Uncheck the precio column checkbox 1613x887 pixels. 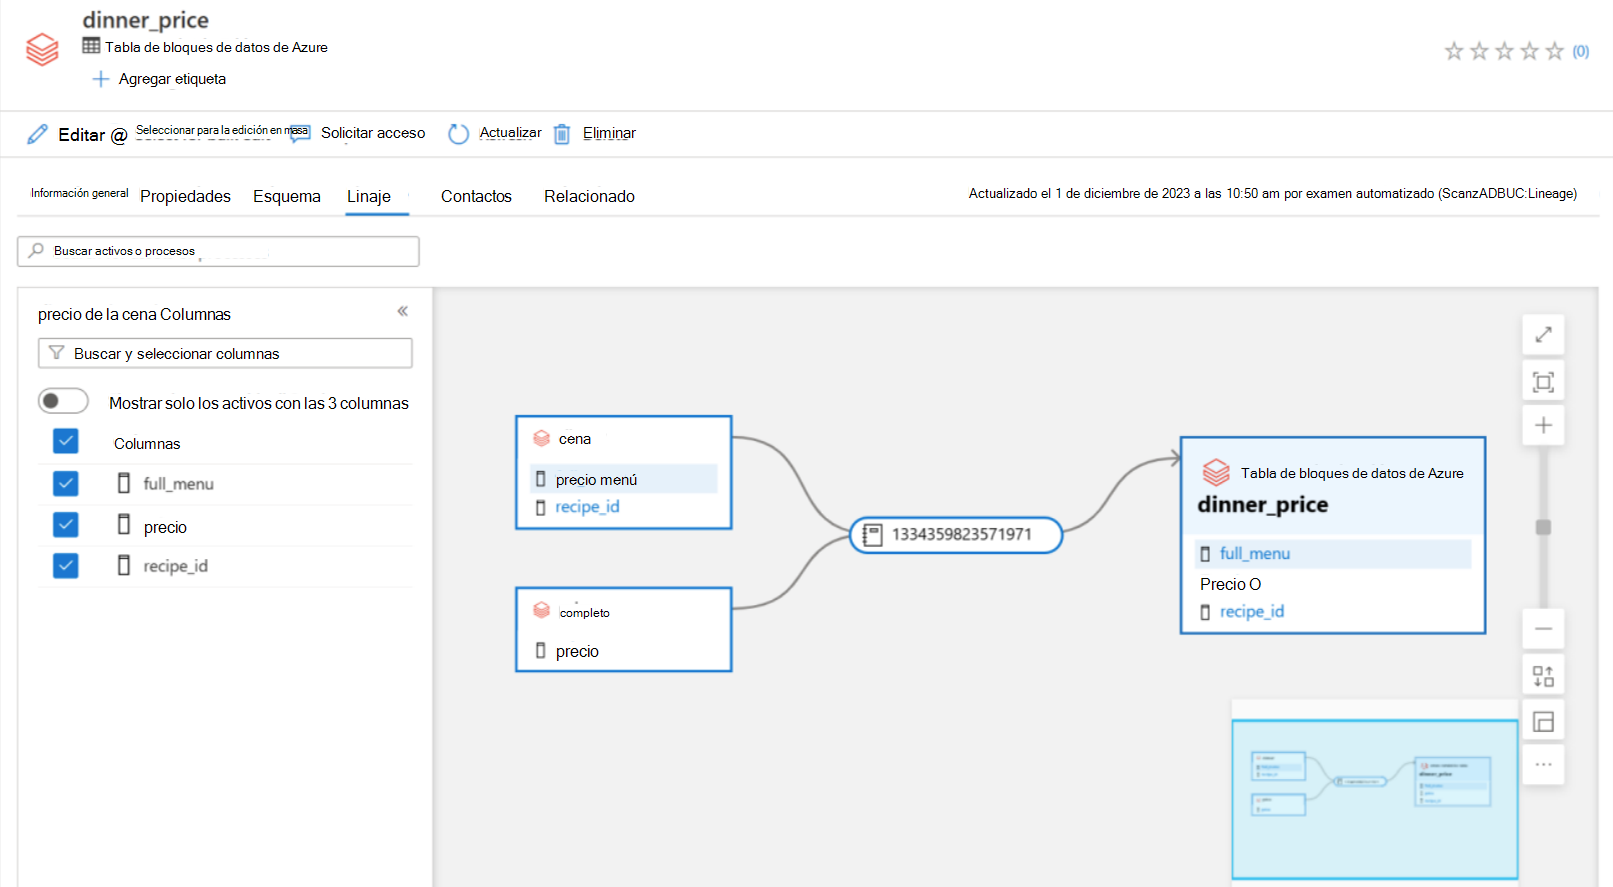click(66, 525)
